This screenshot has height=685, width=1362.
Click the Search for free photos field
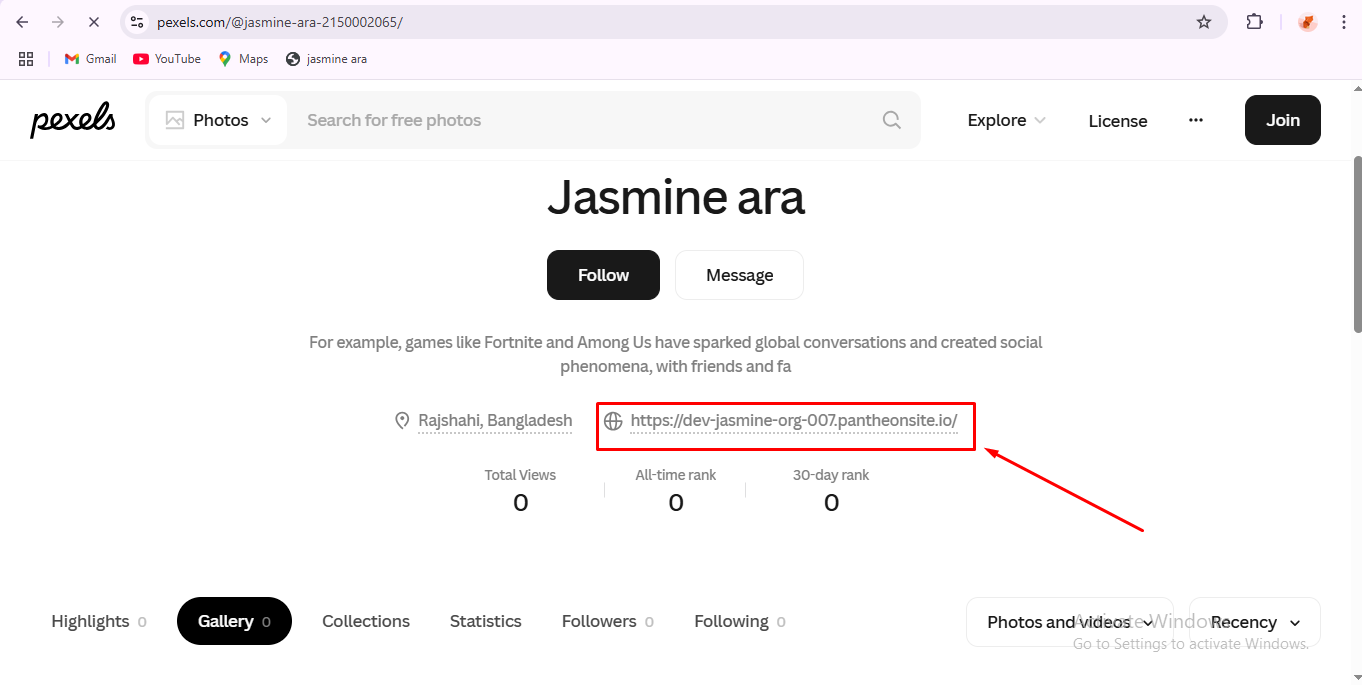point(580,120)
